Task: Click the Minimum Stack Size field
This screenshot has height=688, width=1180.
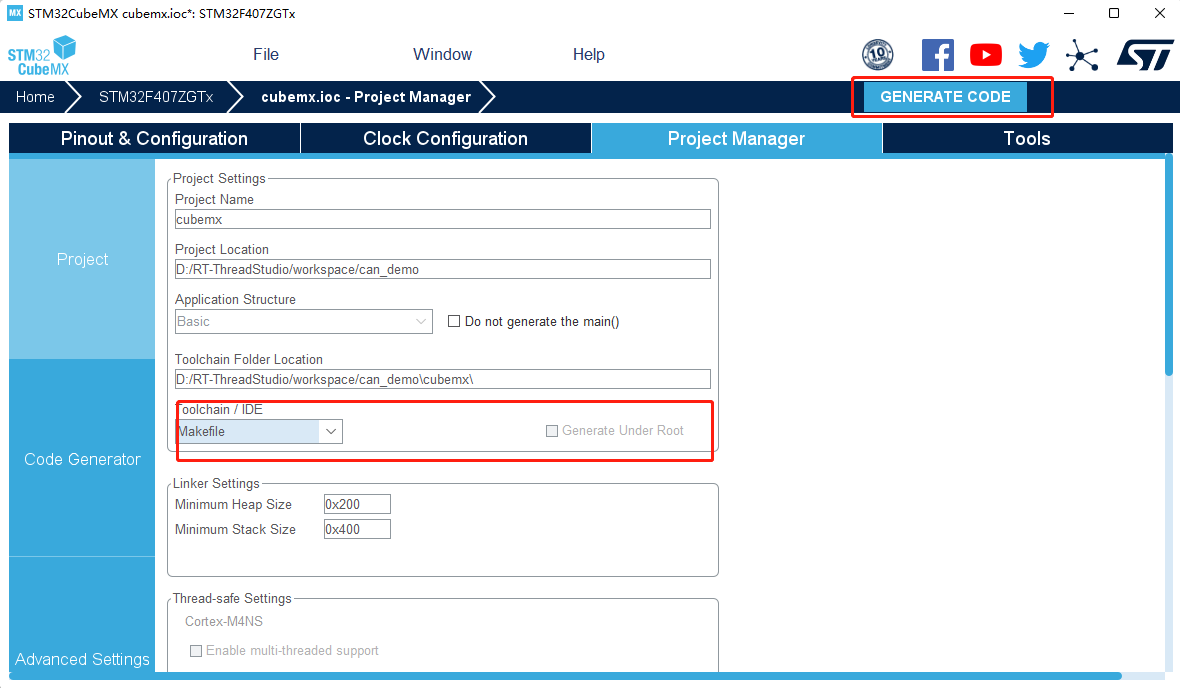Action: [x=357, y=529]
